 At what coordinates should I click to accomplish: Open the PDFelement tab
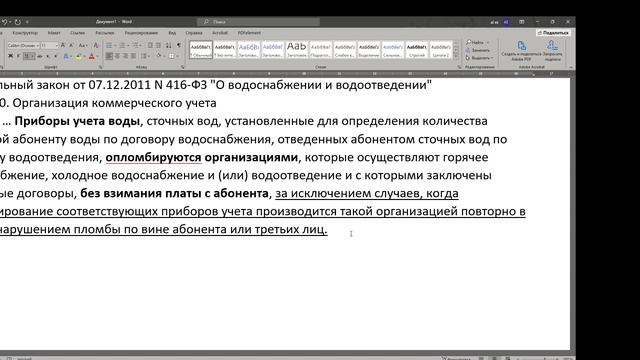click(x=249, y=33)
